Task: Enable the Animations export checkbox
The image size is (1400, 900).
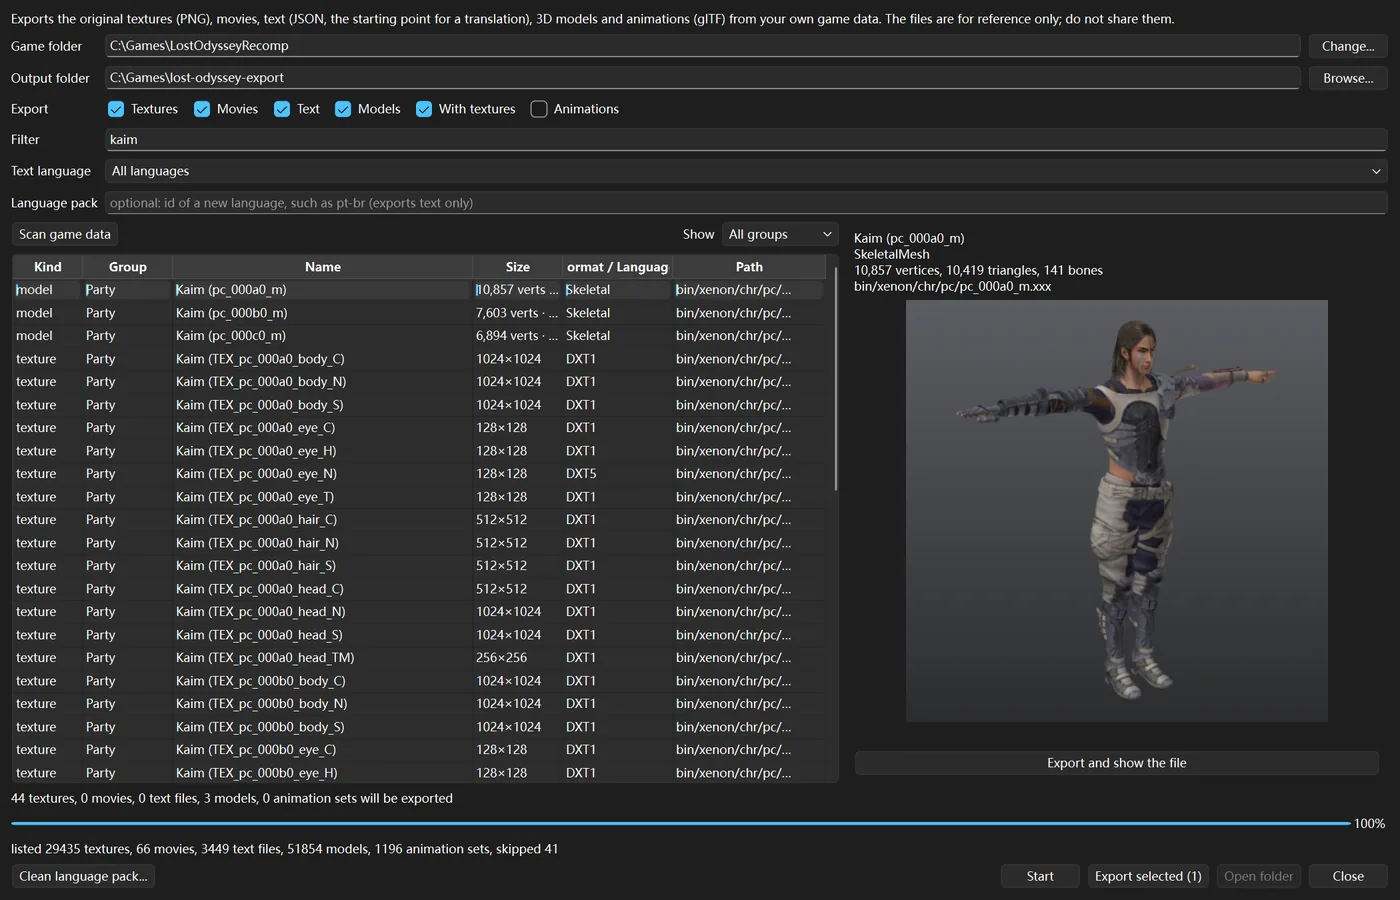Action: [539, 109]
